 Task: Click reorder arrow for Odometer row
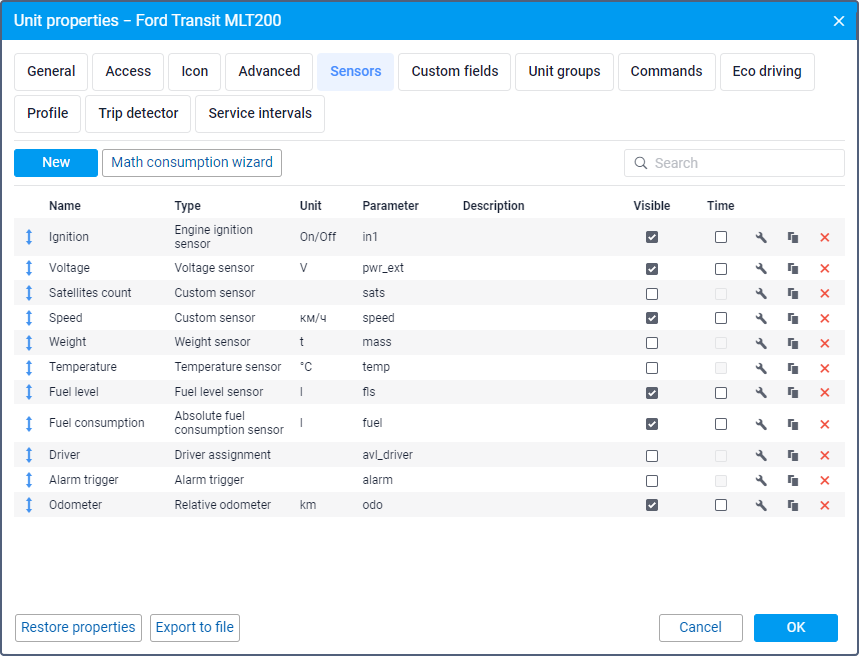(29, 505)
